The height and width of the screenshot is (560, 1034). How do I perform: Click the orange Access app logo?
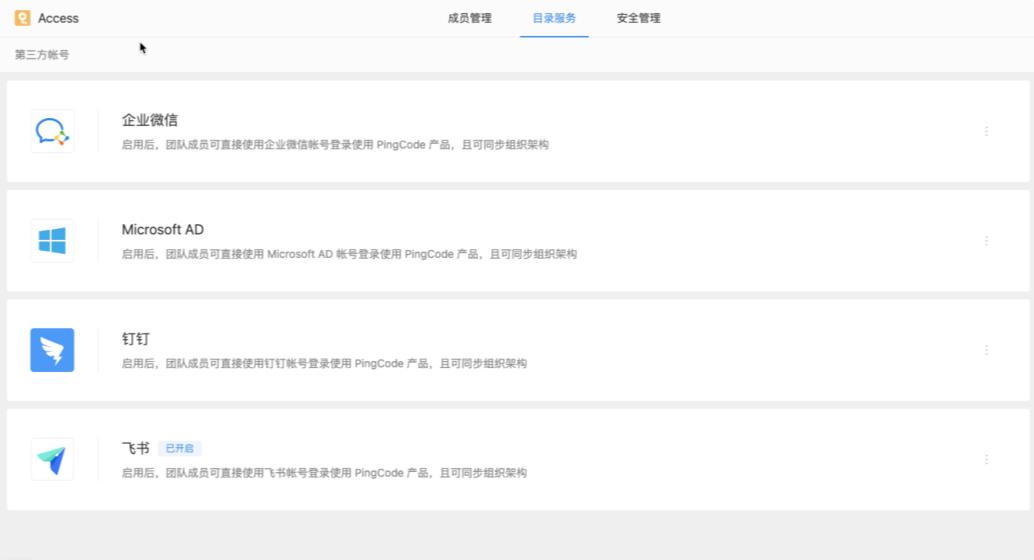pyautogui.click(x=22, y=18)
